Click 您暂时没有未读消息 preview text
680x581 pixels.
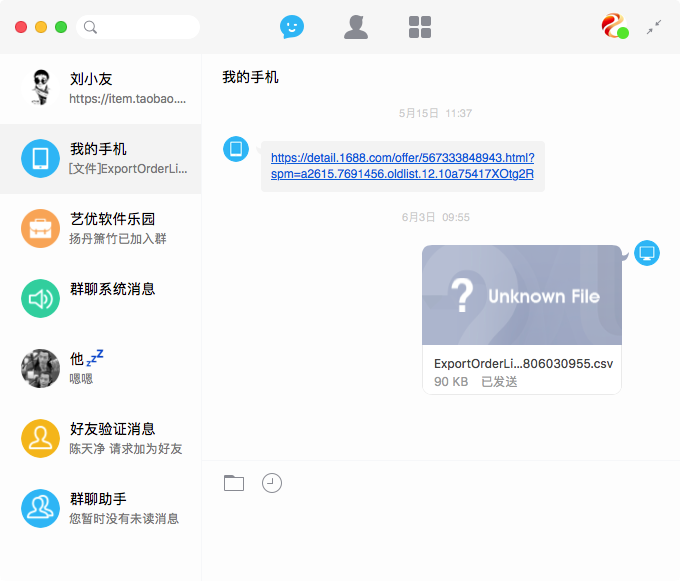tap(124, 519)
